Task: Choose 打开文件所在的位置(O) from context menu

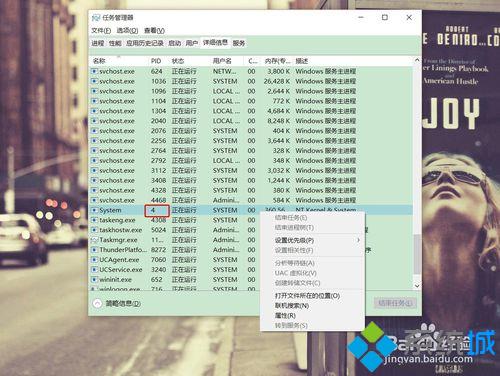Action: [307, 296]
